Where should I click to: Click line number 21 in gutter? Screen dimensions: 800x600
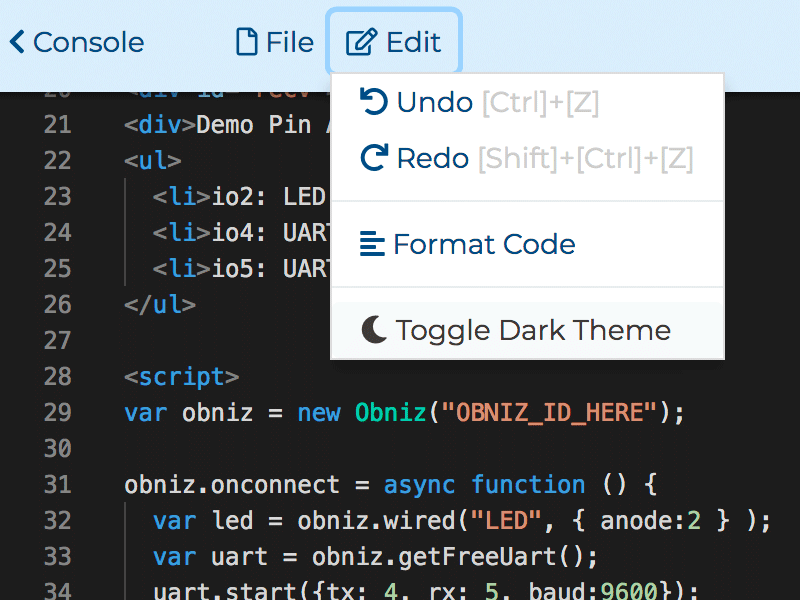click(57, 125)
